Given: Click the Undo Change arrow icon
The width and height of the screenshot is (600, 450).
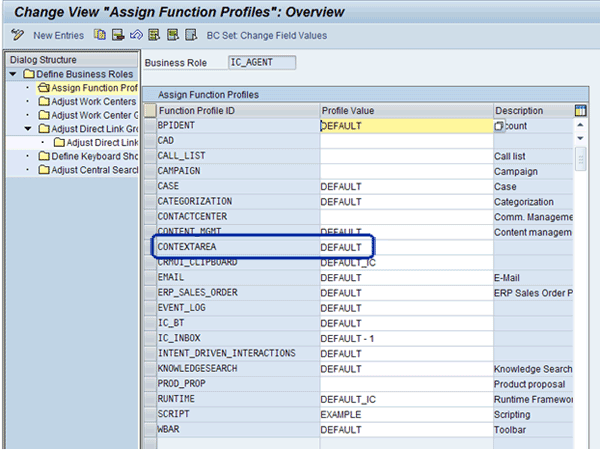Looking at the screenshot, I should (x=136, y=35).
